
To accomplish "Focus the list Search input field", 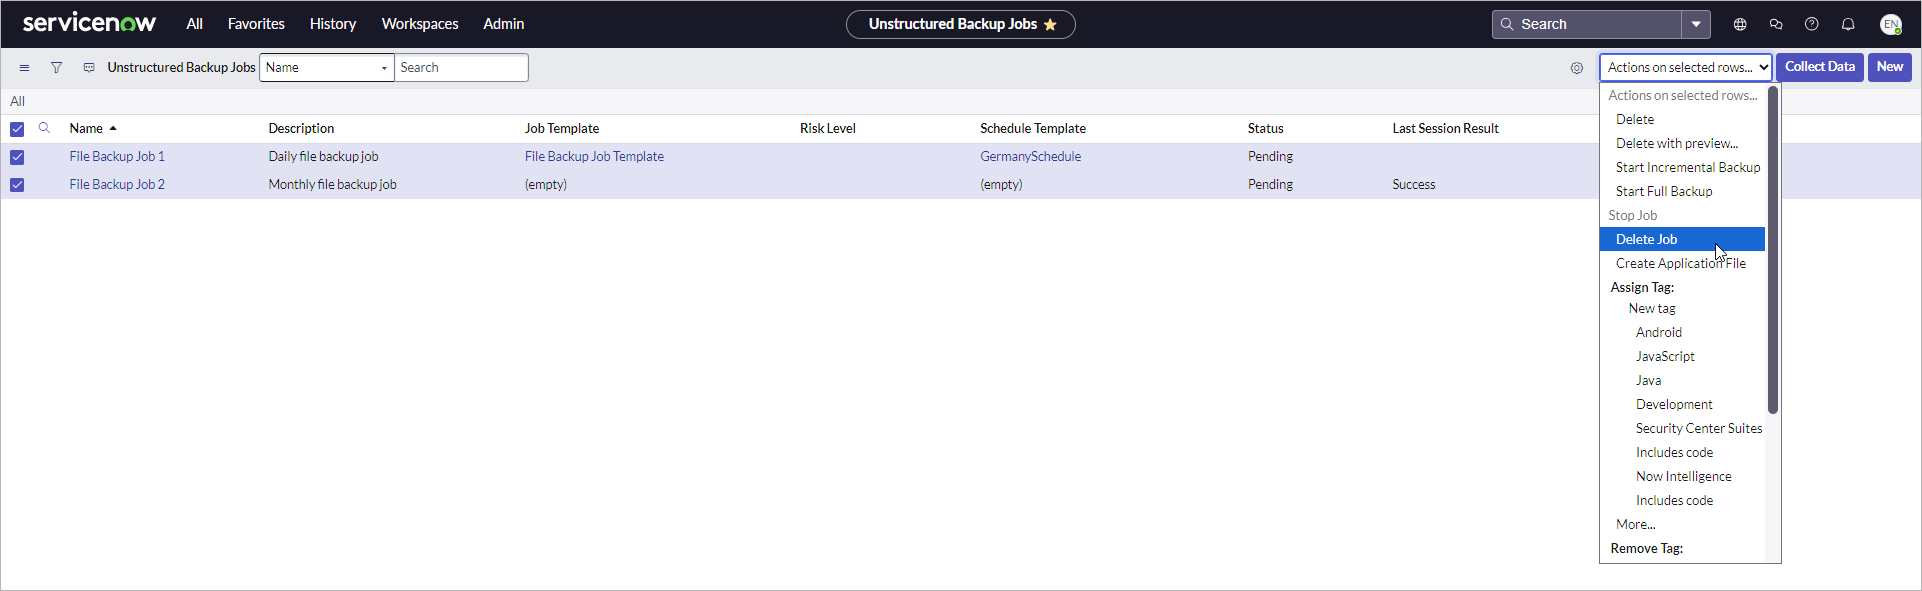I will coord(461,67).
